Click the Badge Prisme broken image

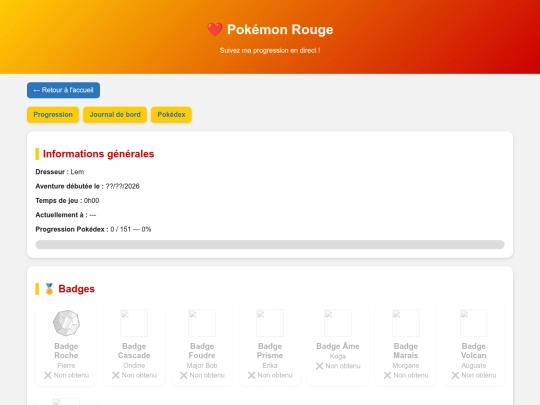[270, 323]
